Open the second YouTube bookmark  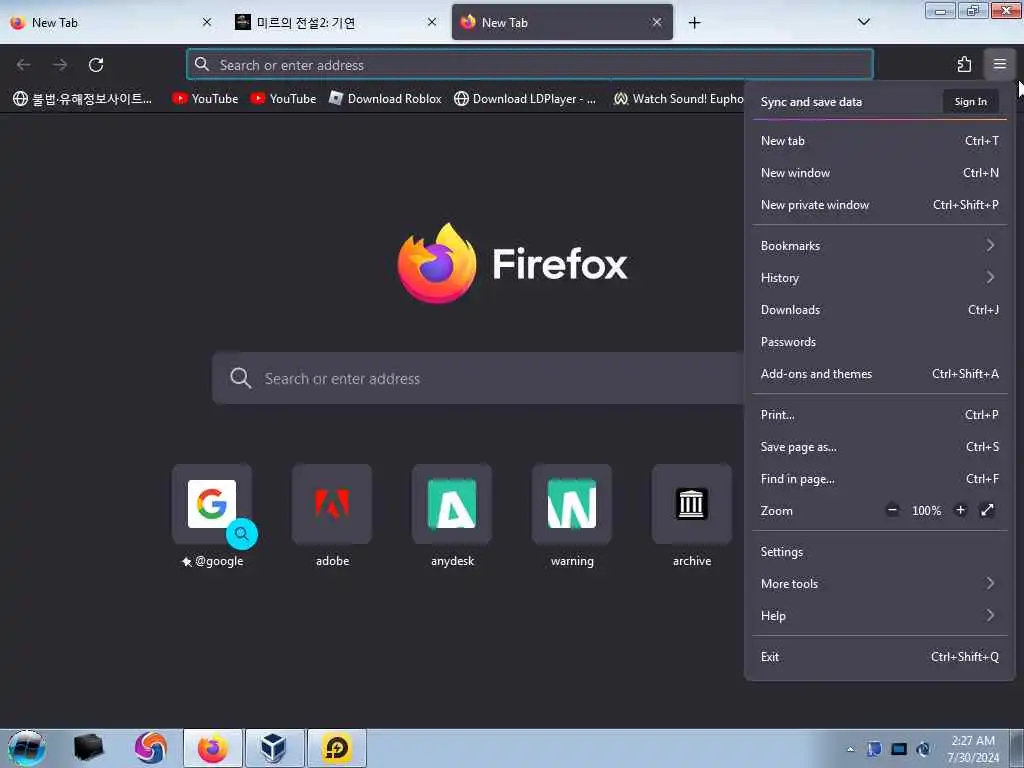point(283,99)
